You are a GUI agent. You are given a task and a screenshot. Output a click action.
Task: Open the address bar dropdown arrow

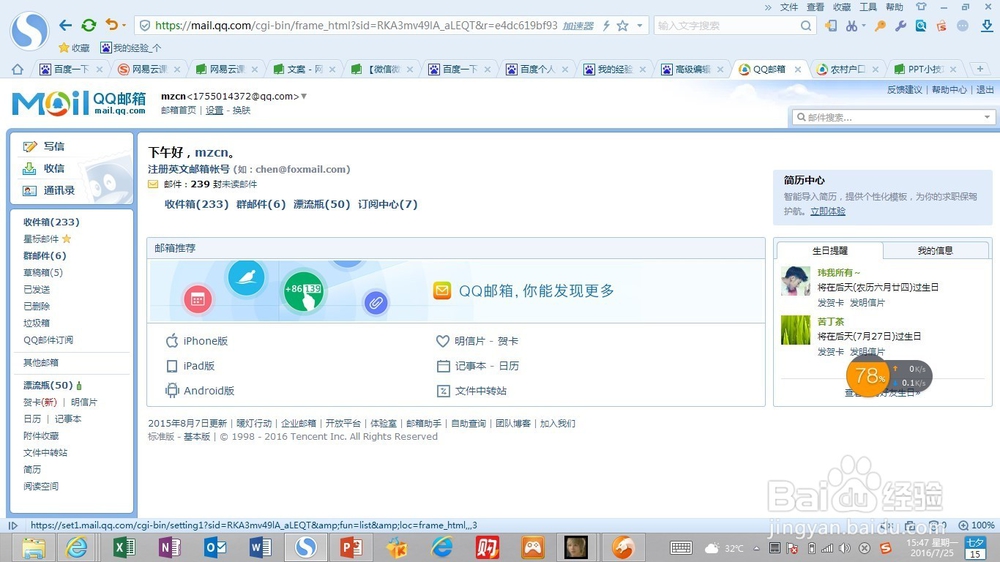(x=640, y=26)
